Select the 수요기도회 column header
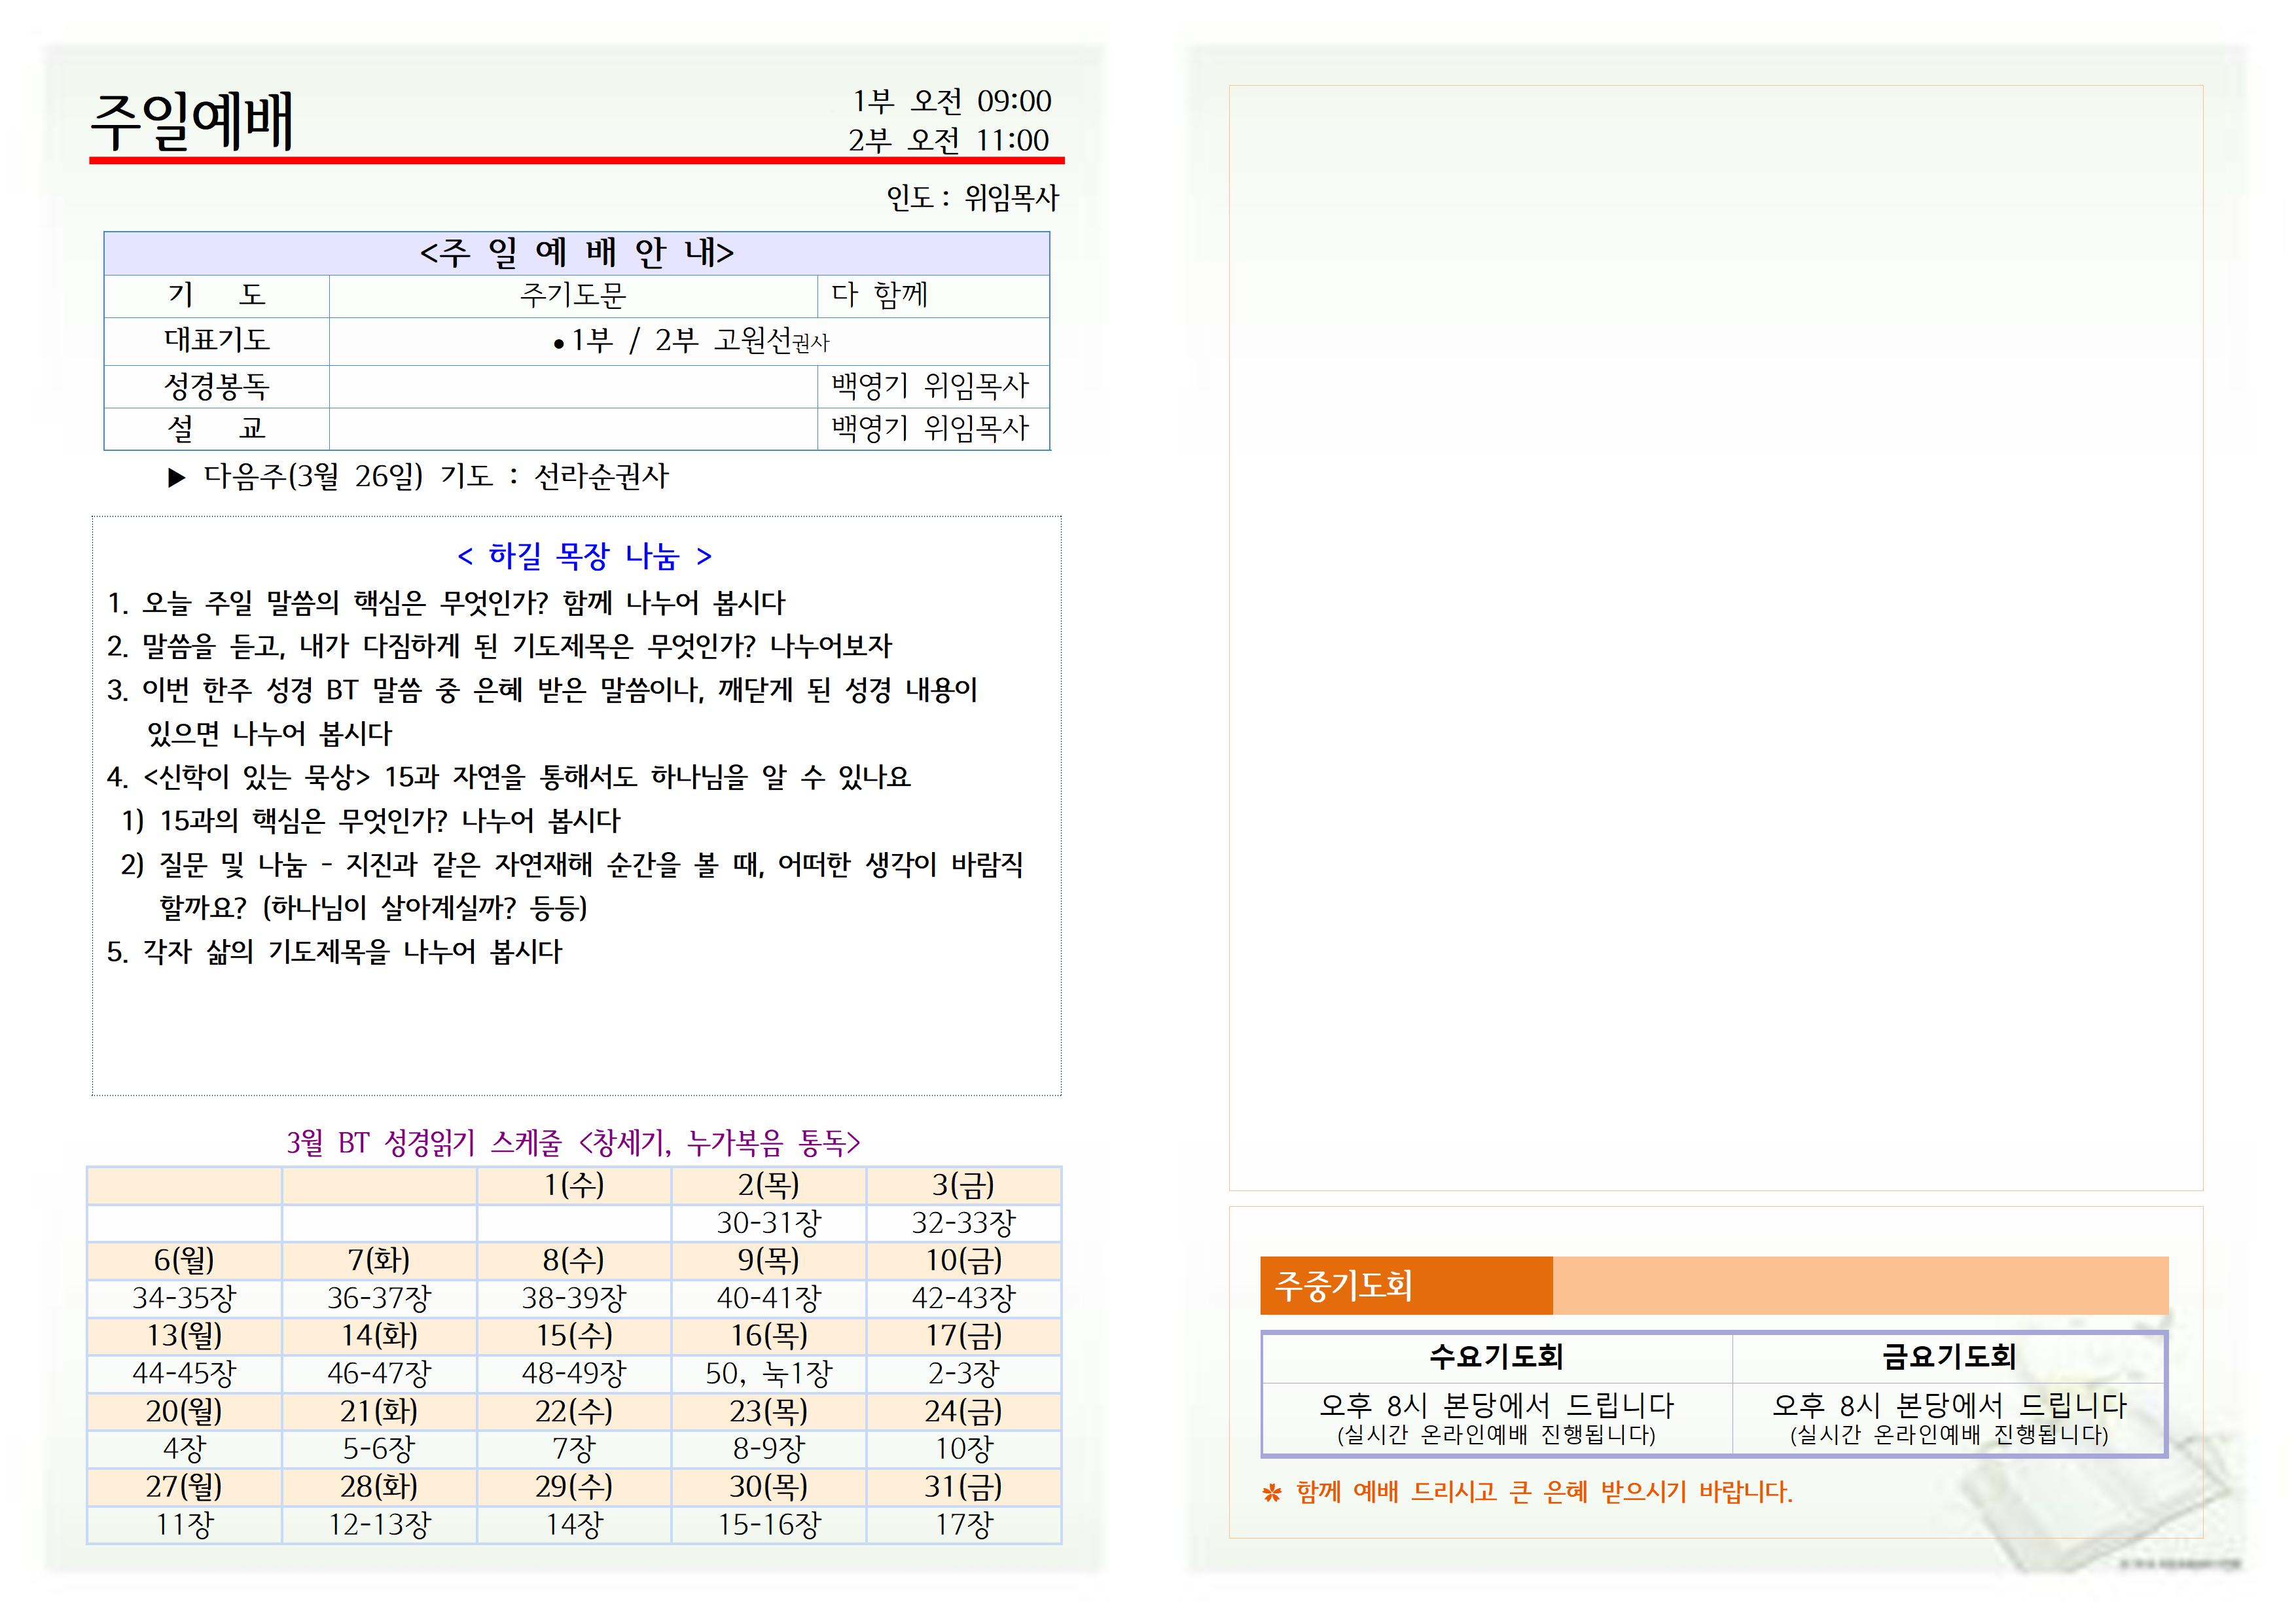Viewport: 2296px width, 1623px height. click(x=1496, y=1356)
